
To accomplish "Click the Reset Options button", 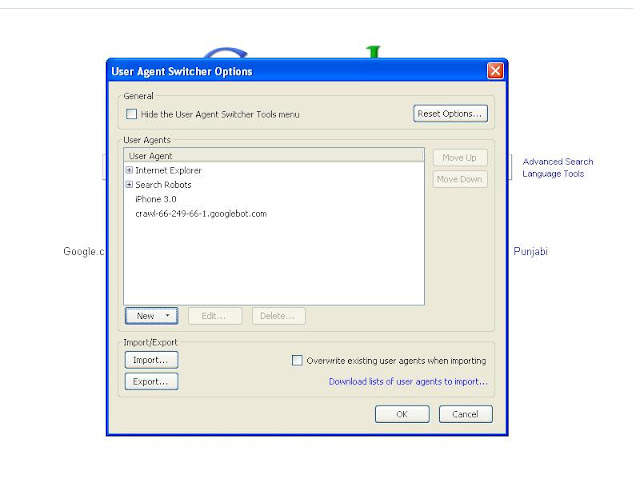I will point(450,113).
